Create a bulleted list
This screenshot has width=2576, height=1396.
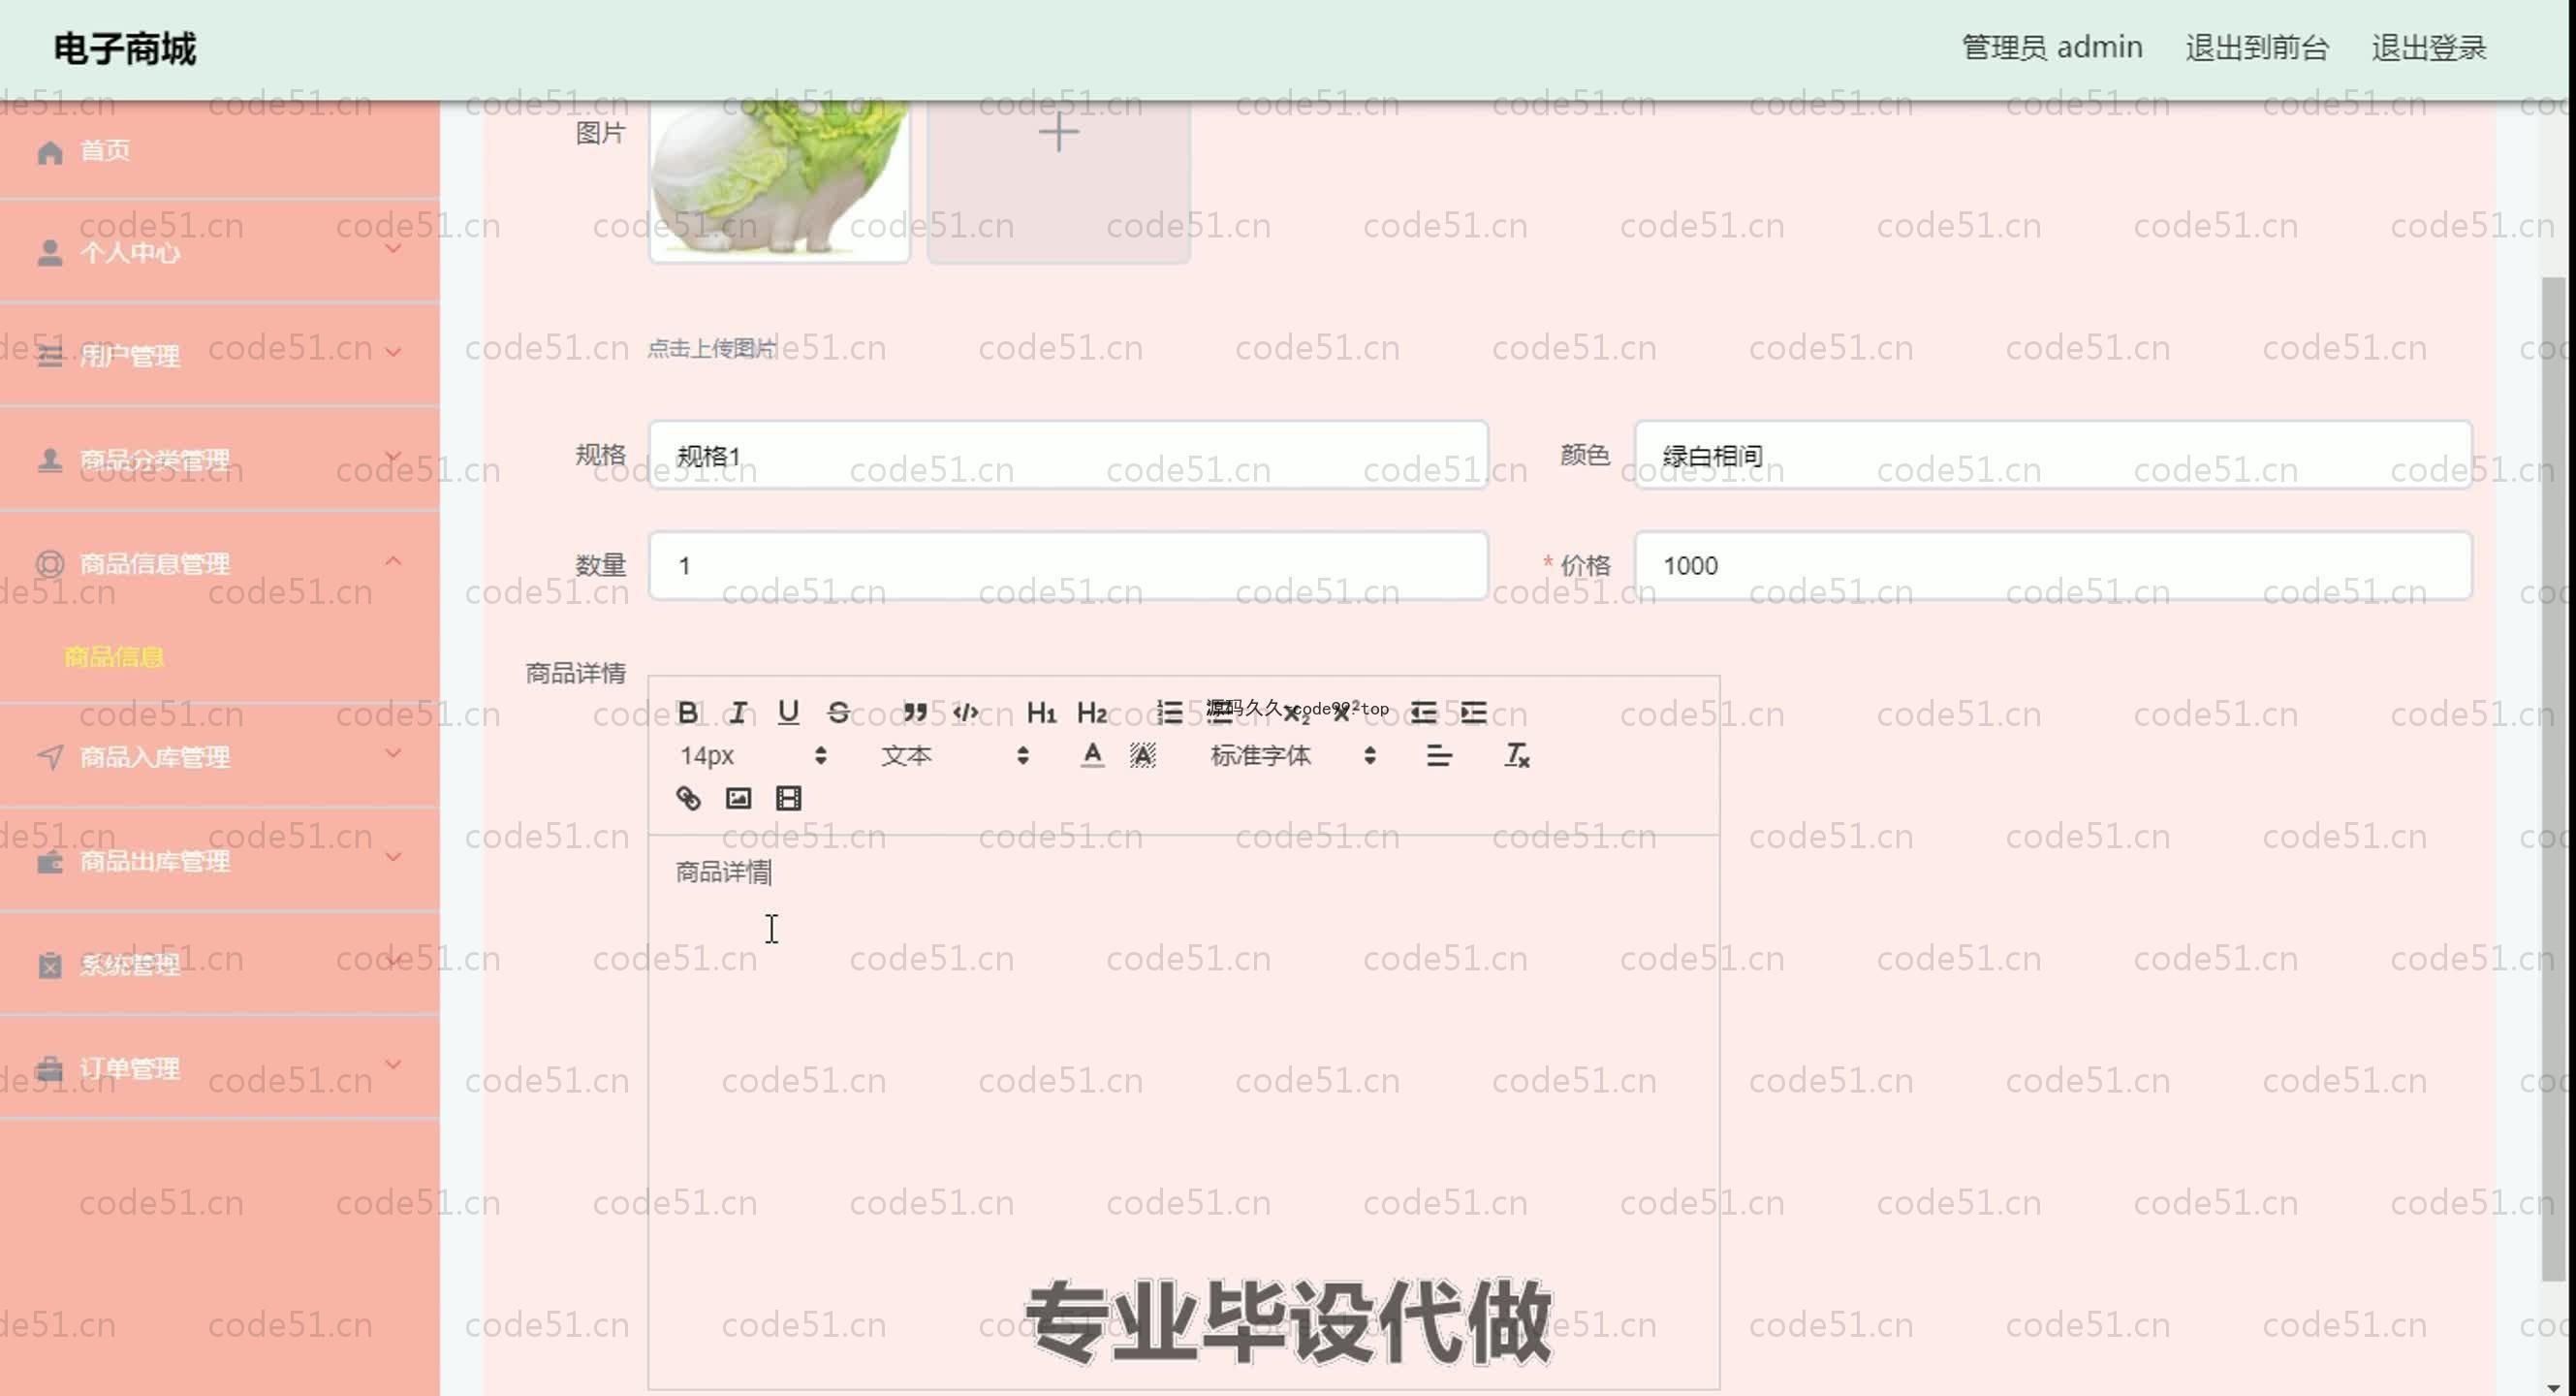point(1219,712)
